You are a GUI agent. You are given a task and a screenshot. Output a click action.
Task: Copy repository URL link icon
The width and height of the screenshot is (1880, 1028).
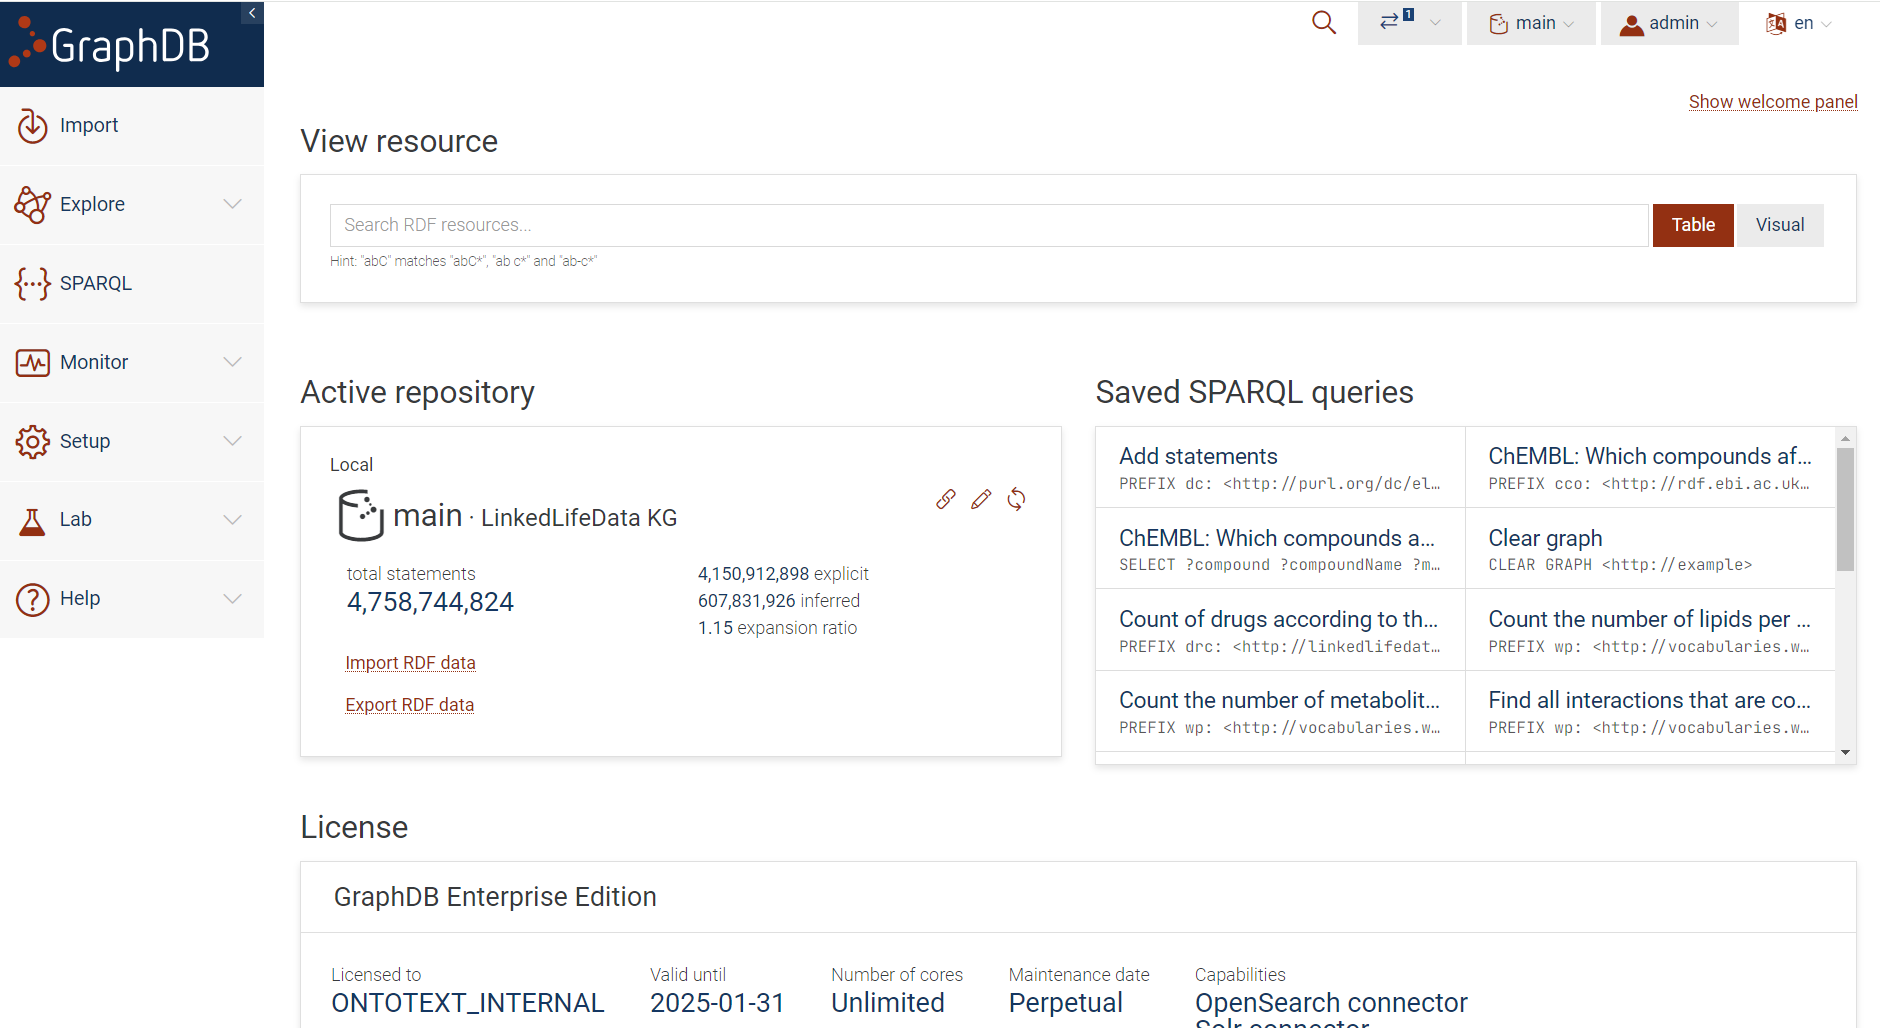[x=946, y=499]
